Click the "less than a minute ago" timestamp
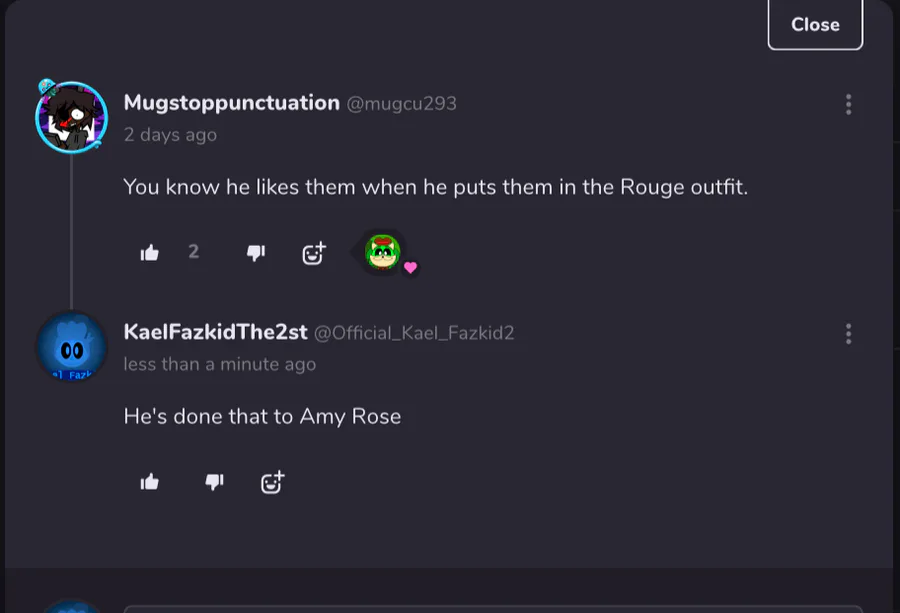Image resolution: width=900 pixels, height=613 pixels. tap(219, 364)
